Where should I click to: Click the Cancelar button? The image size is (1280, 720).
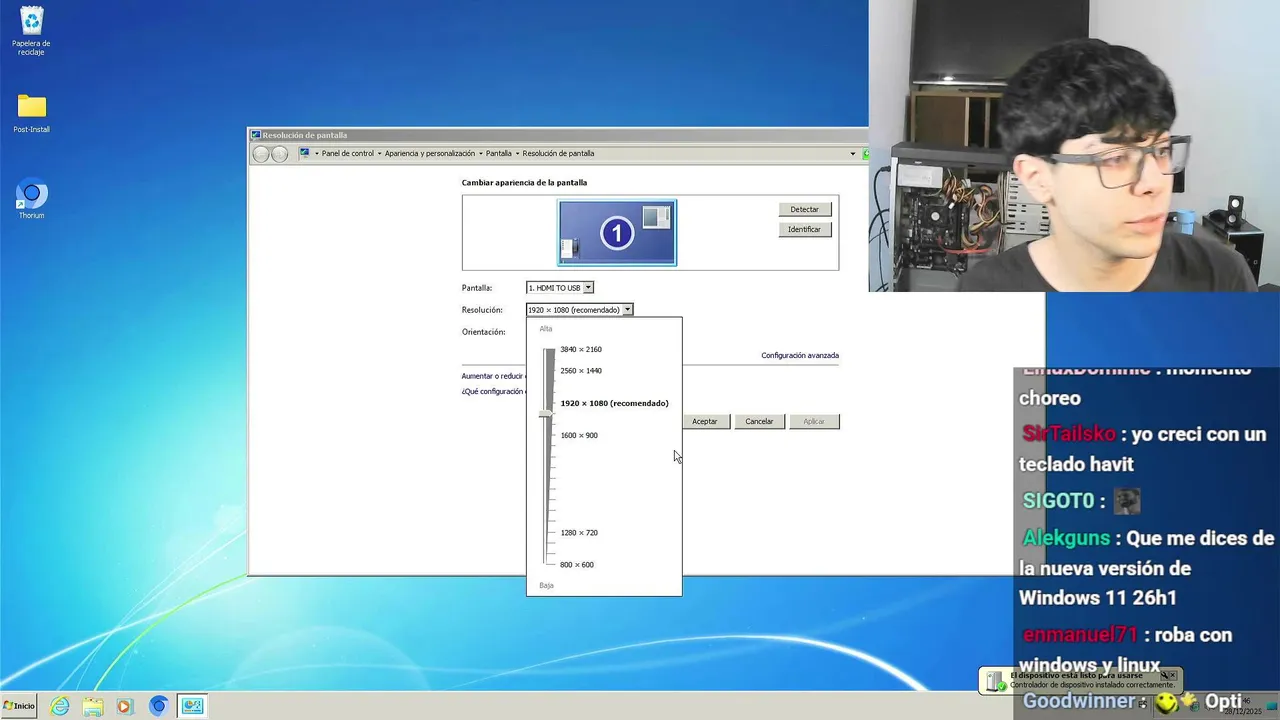759,421
